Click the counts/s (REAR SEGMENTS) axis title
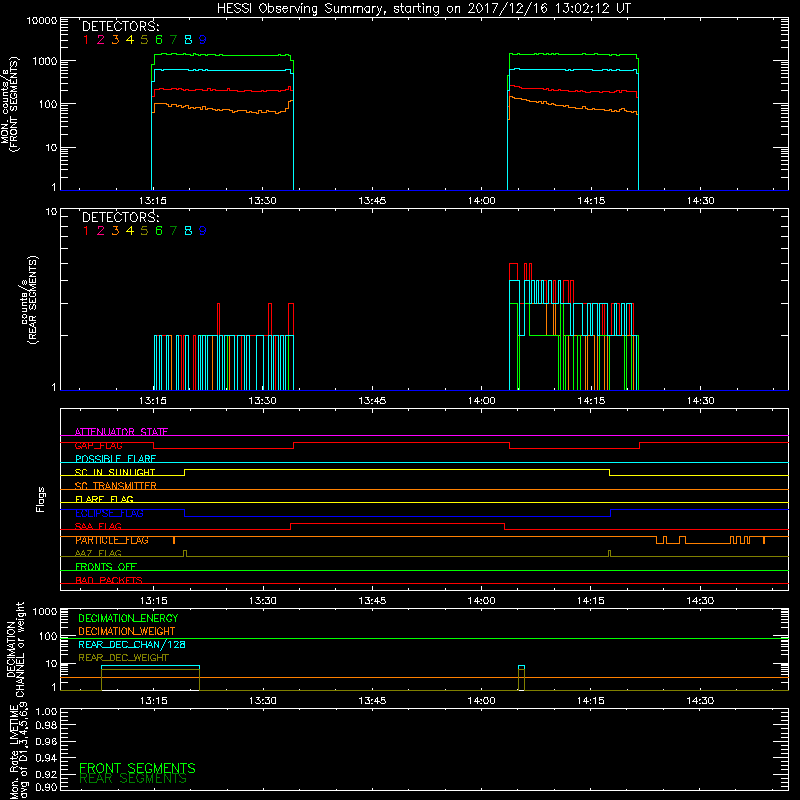This screenshot has height=800, width=800. [x=29, y=299]
